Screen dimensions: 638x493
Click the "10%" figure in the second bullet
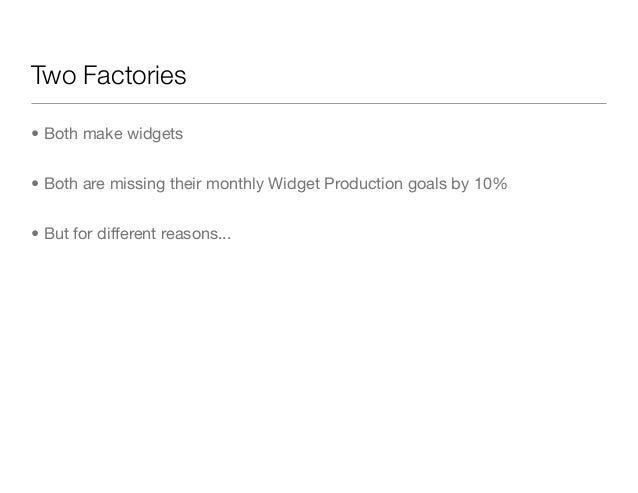(x=490, y=184)
